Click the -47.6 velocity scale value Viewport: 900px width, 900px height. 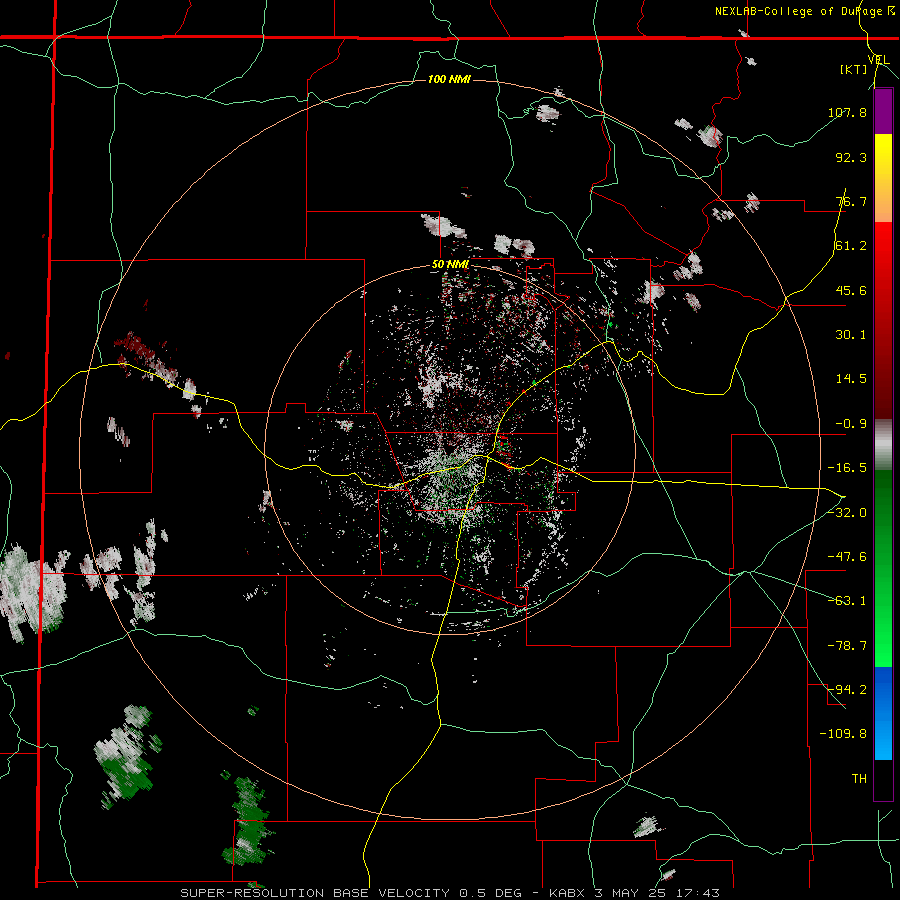click(847, 557)
